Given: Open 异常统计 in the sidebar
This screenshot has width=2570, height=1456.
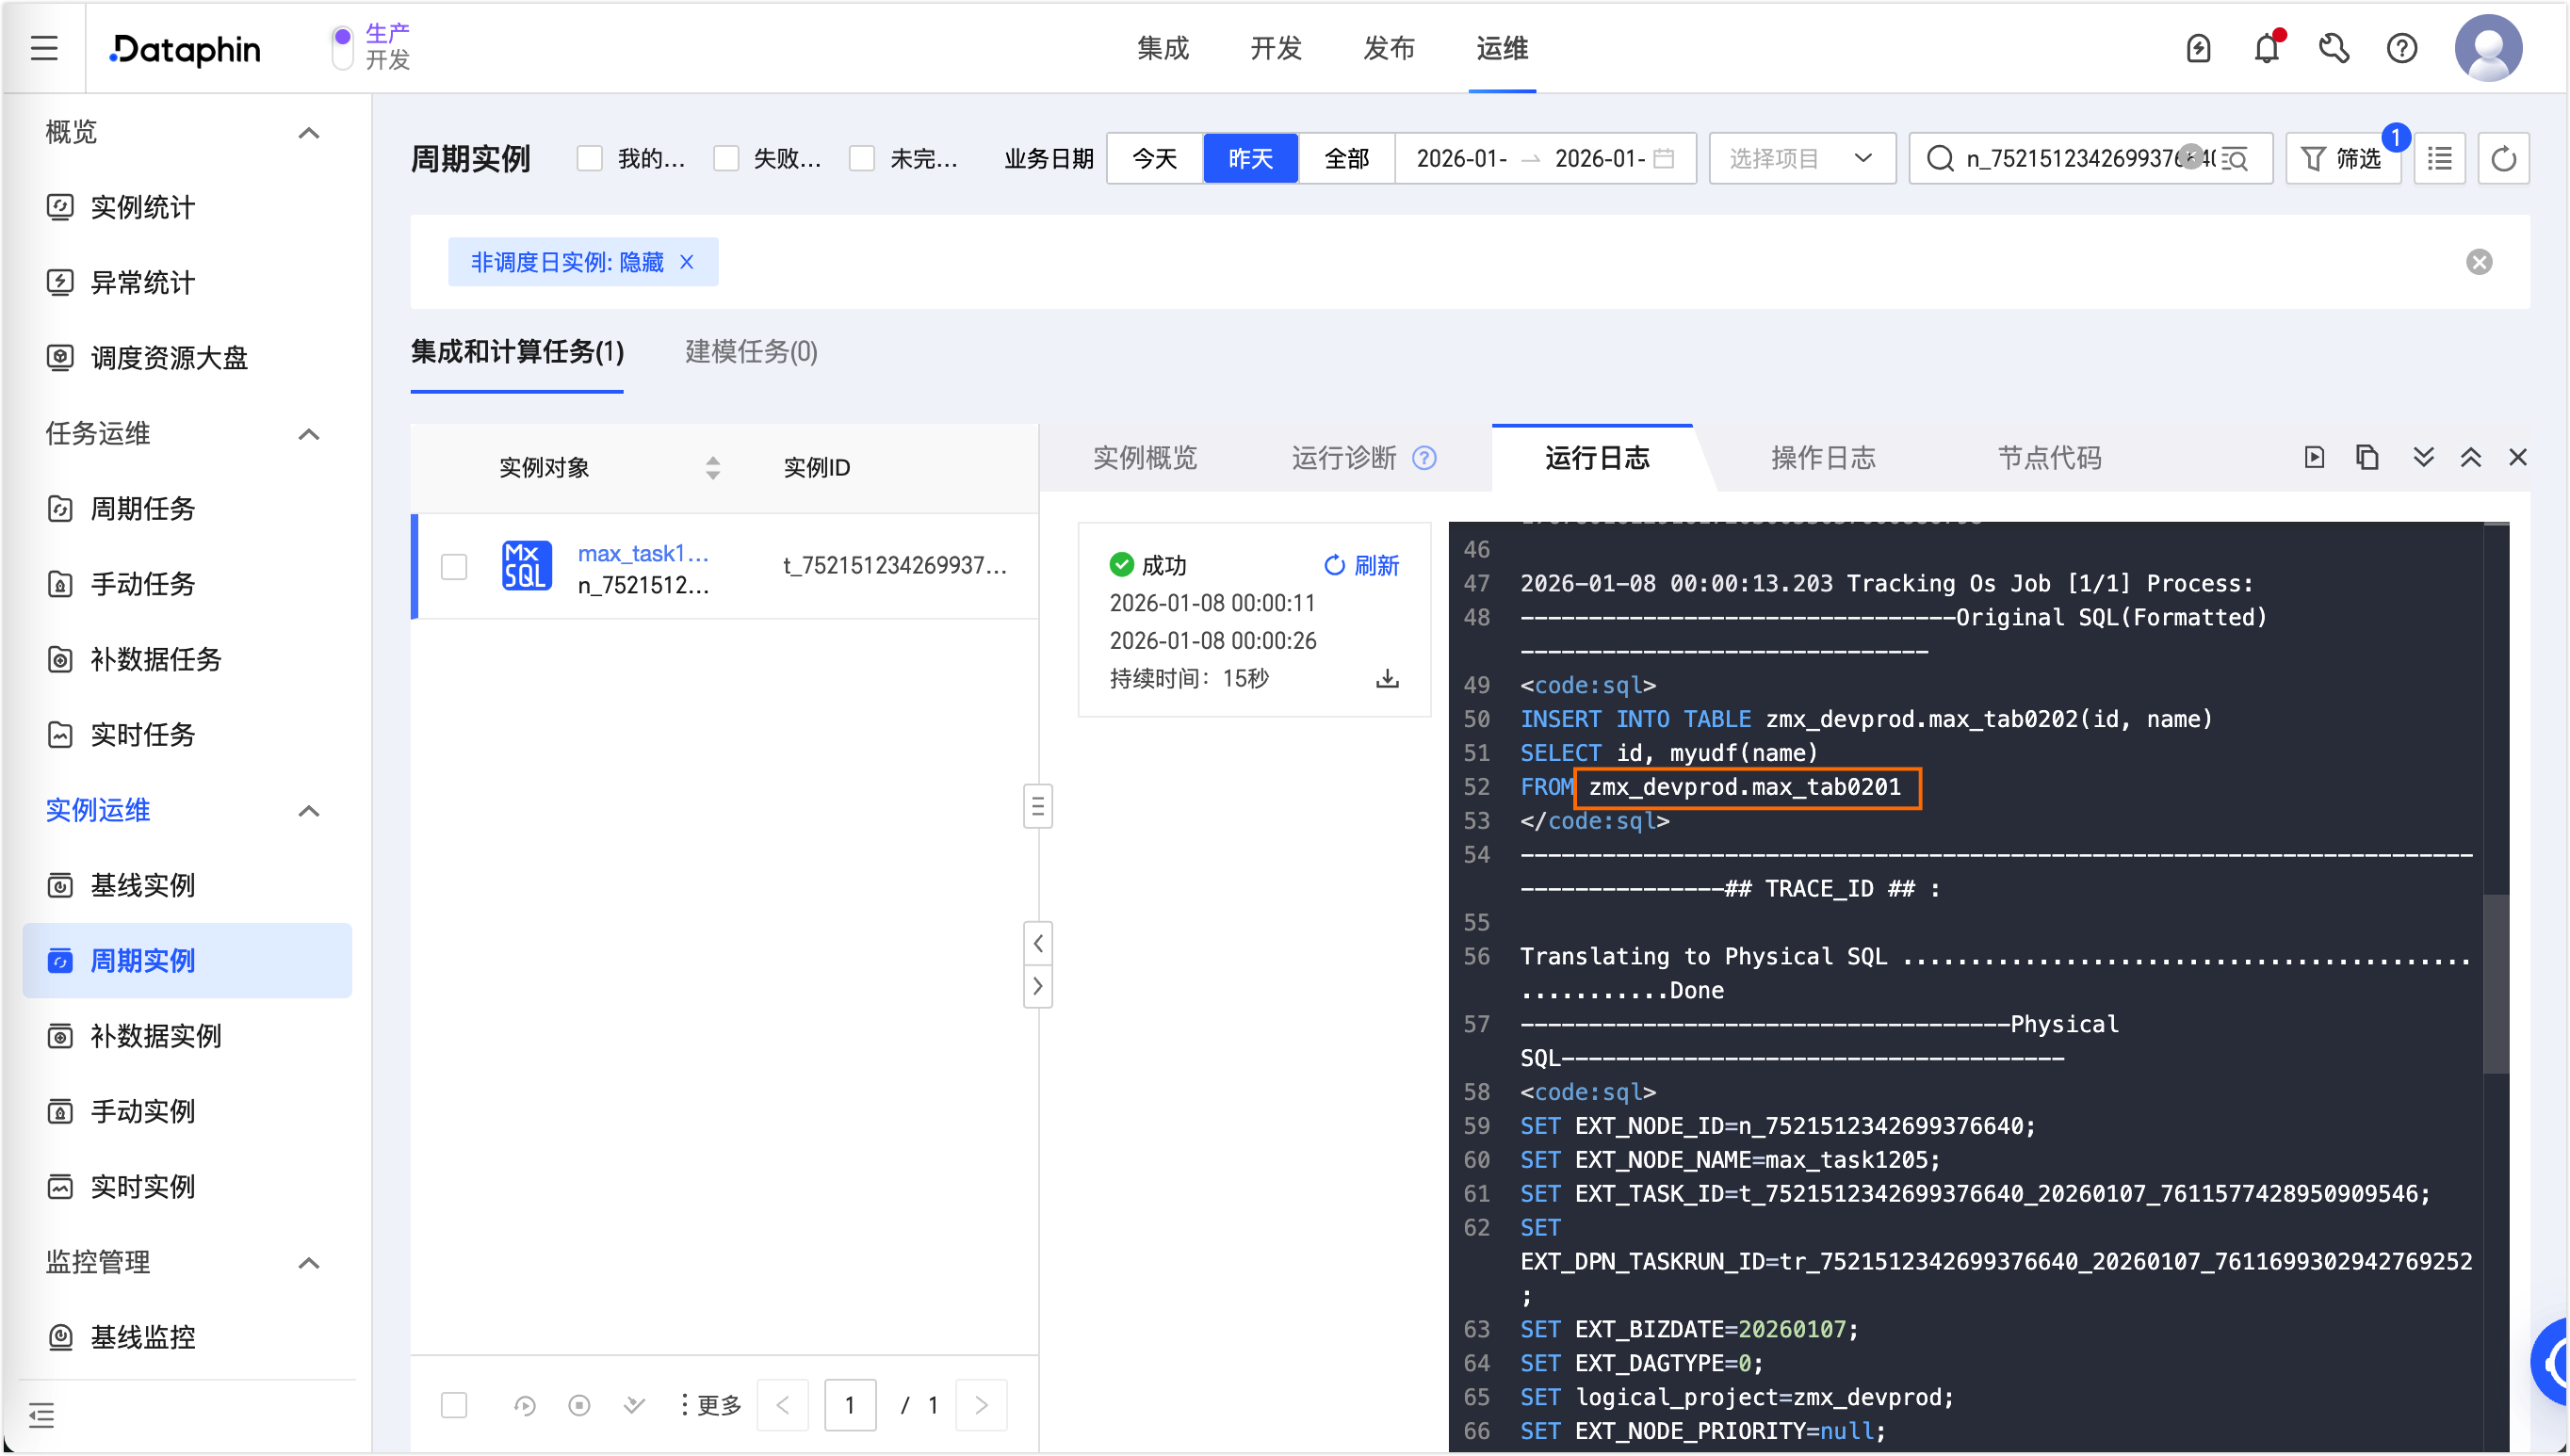Looking at the screenshot, I should click(187, 283).
